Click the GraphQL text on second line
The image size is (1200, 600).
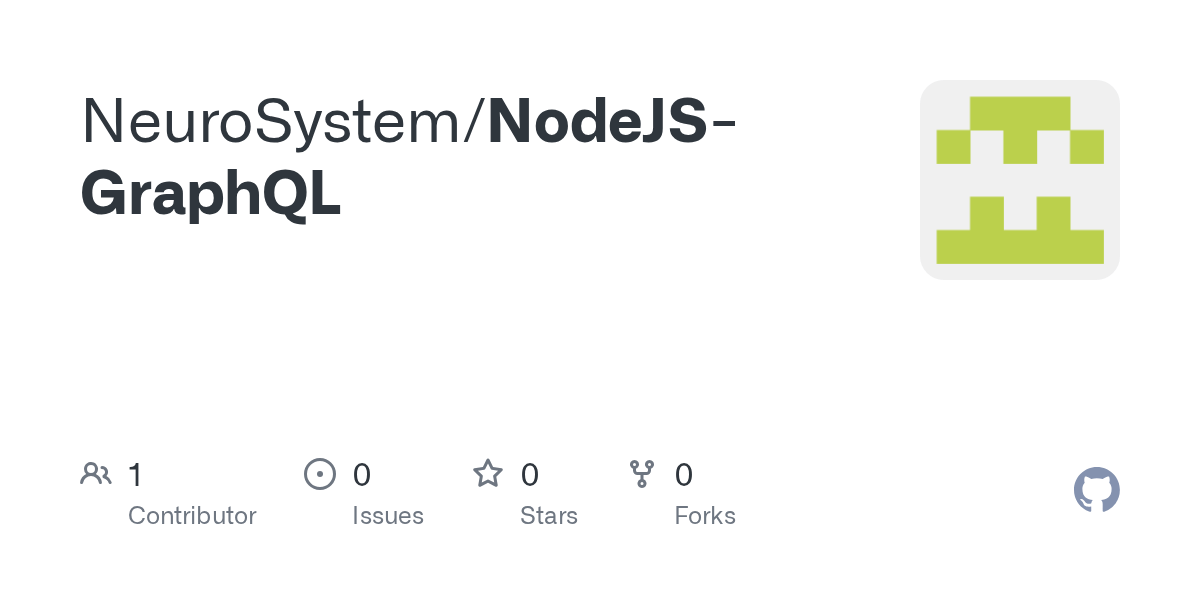[211, 194]
